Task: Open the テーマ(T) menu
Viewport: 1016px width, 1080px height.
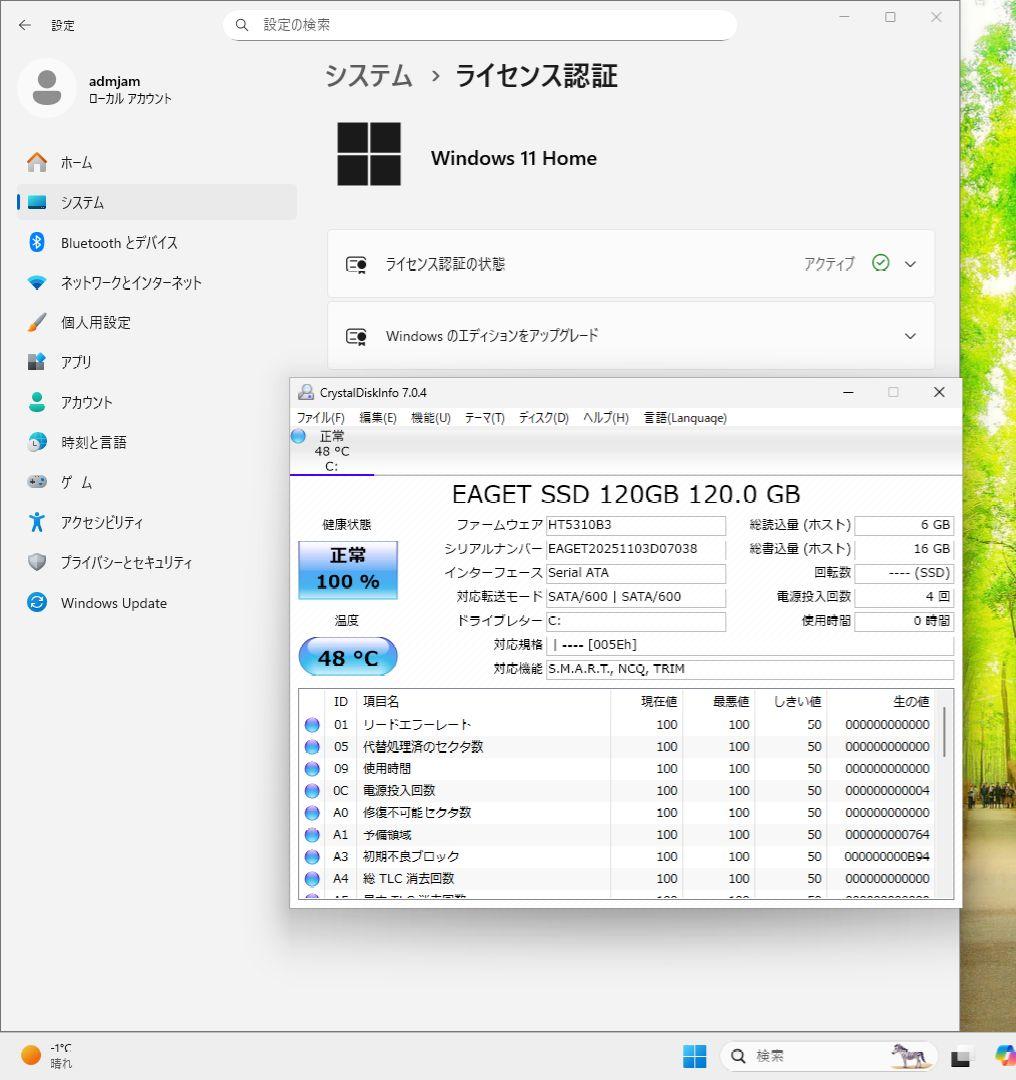Action: pyautogui.click(x=483, y=418)
